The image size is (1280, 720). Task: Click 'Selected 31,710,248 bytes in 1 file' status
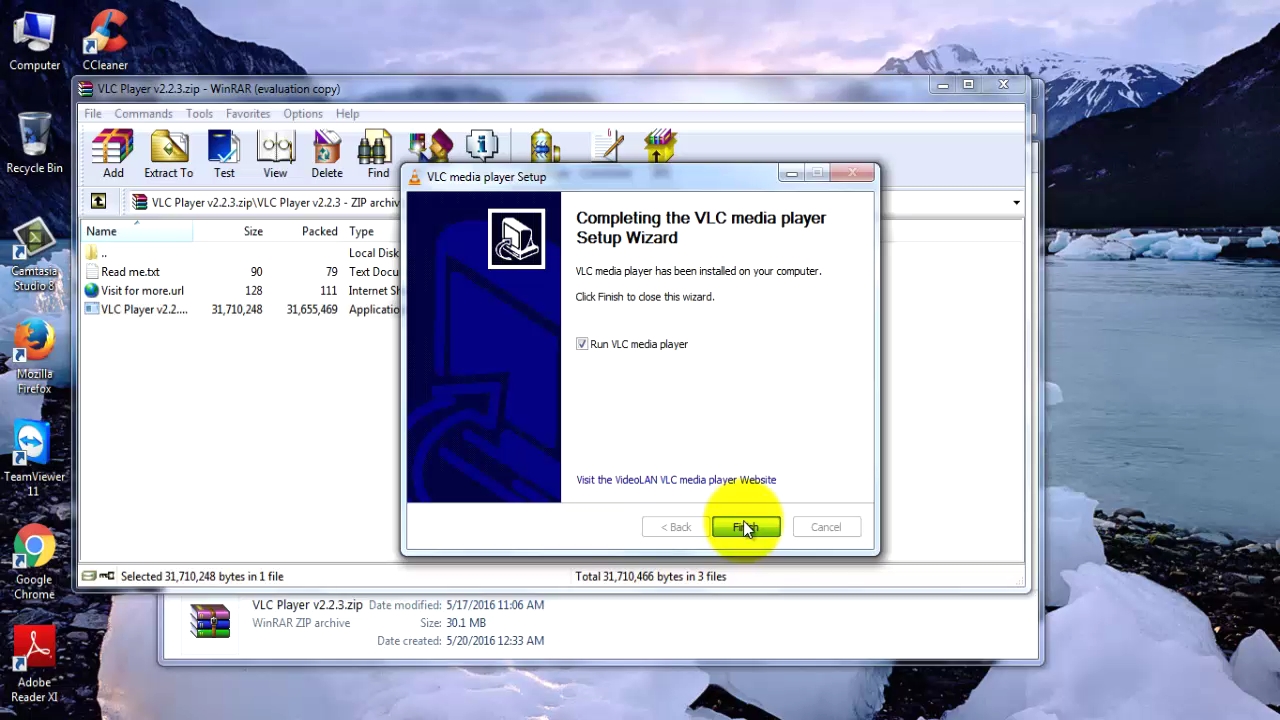[202, 576]
